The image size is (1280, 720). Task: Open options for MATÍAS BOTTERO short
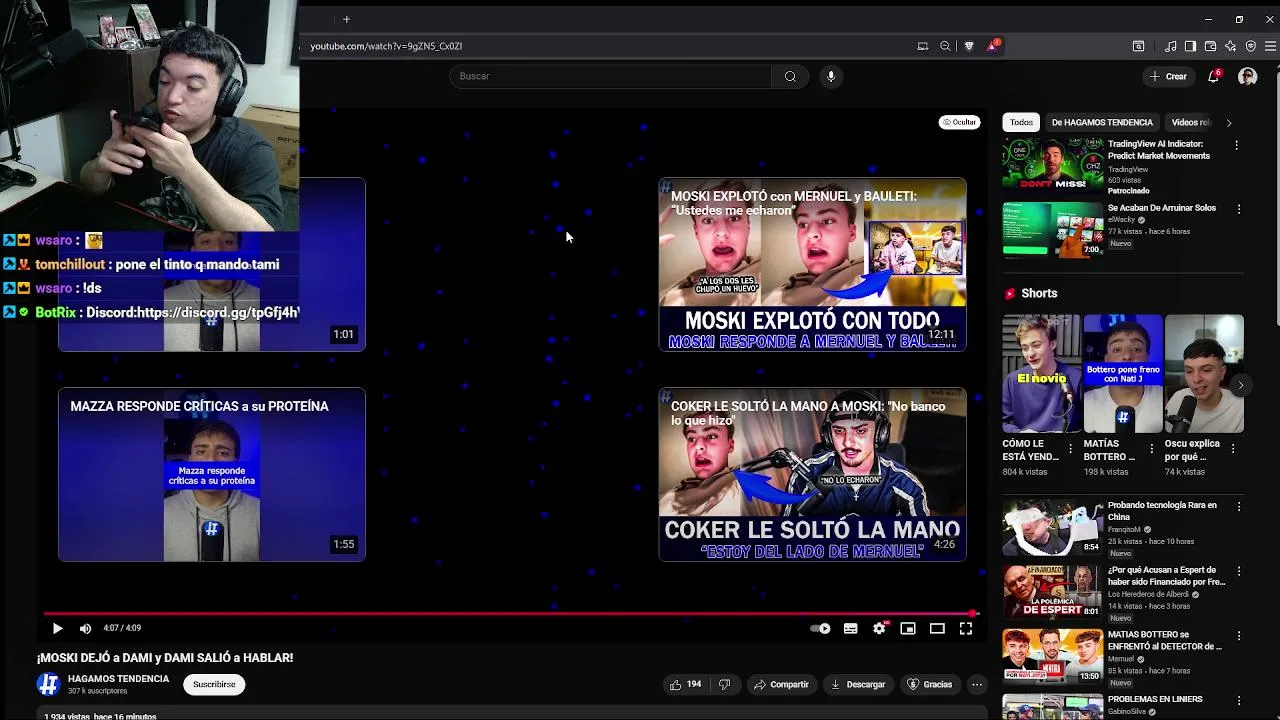pyautogui.click(x=1151, y=449)
